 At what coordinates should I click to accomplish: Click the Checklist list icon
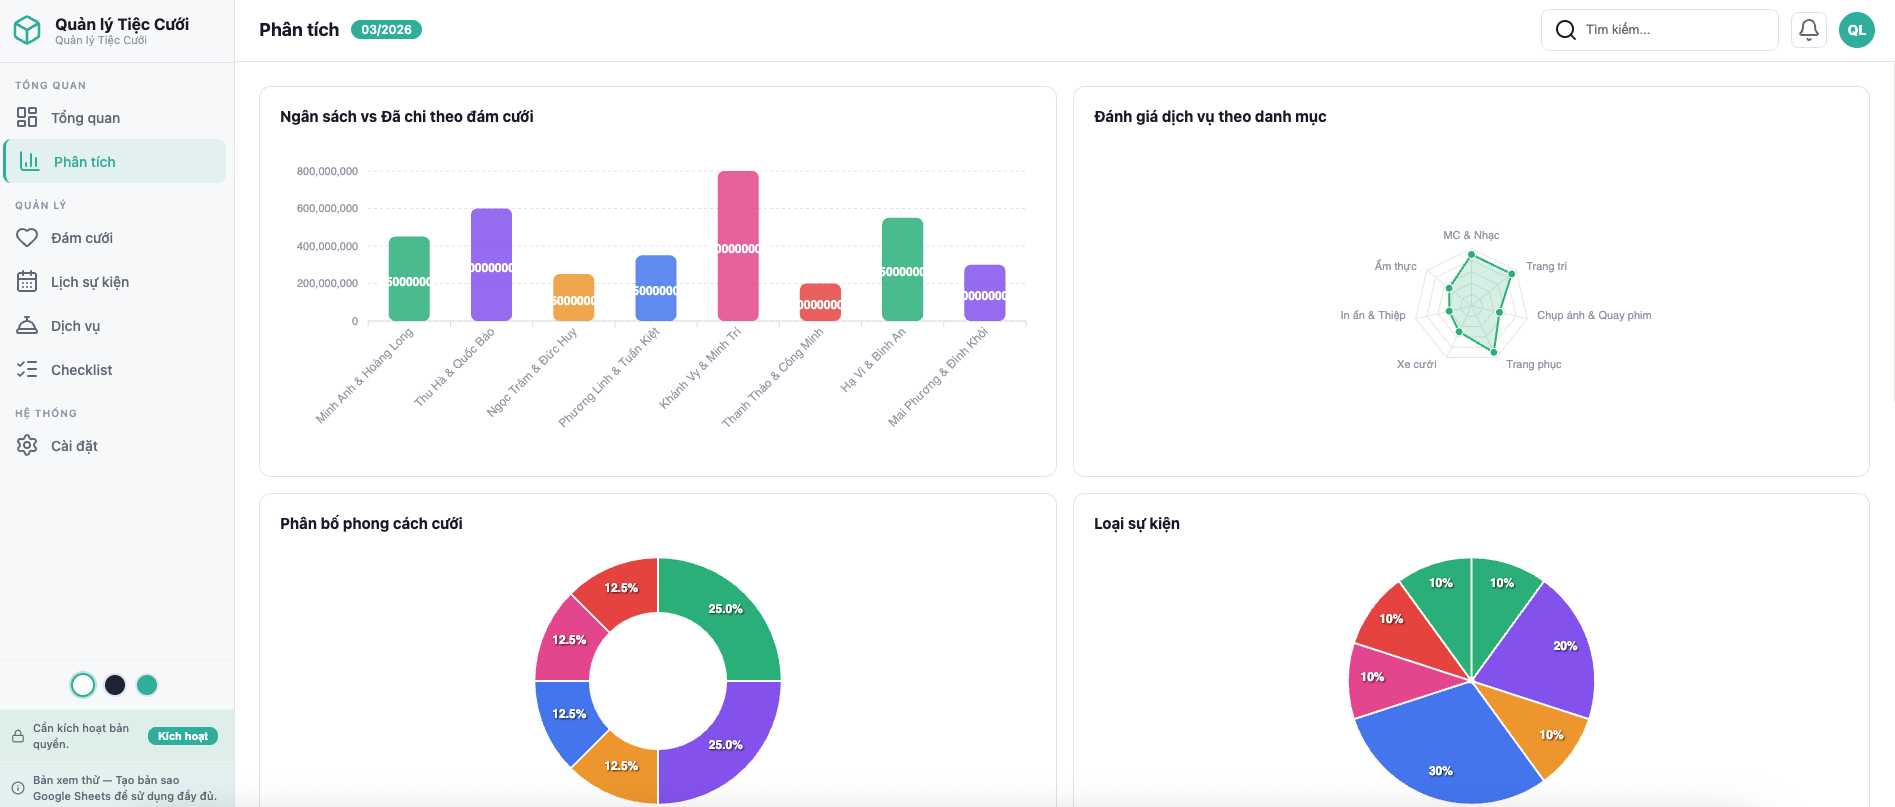click(27, 370)
